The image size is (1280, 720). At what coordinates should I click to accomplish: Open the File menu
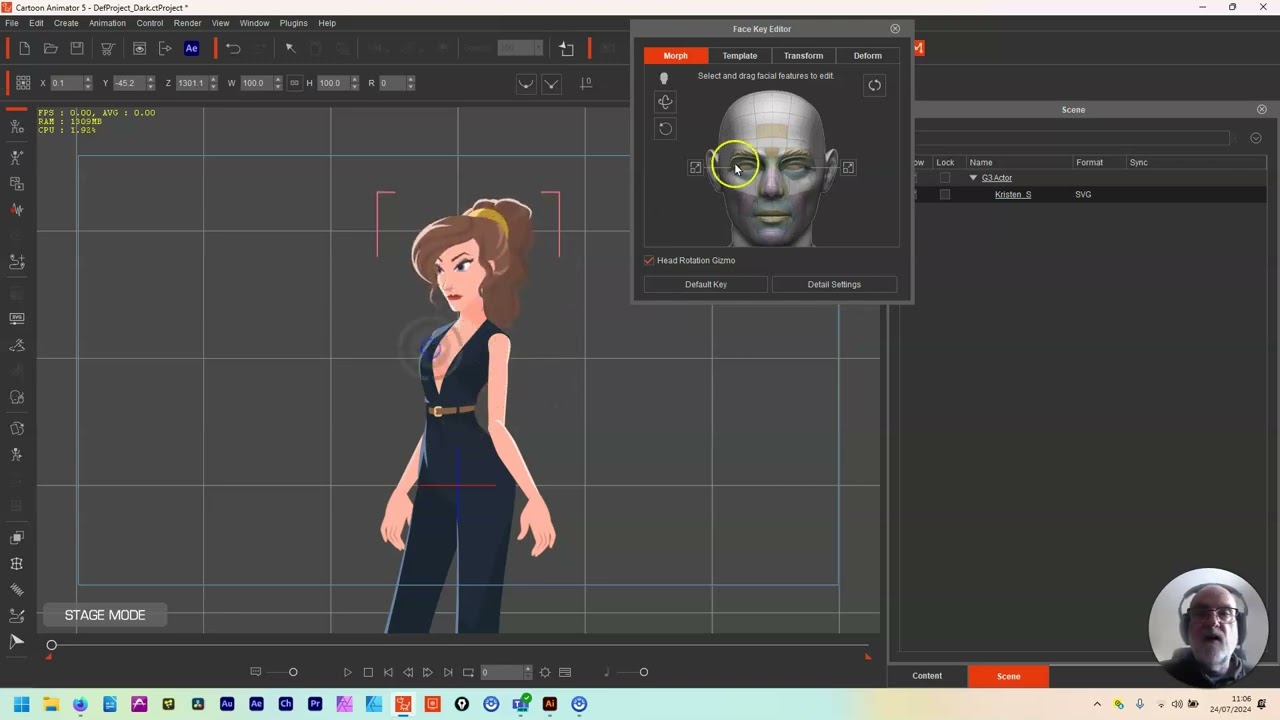12,23
